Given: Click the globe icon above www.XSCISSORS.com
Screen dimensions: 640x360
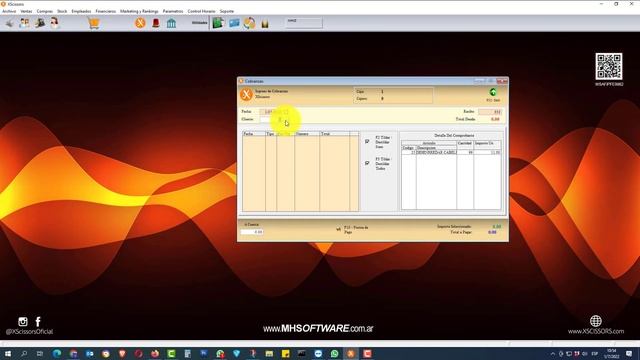Looking at the screenshot, I should click(596, 321).
